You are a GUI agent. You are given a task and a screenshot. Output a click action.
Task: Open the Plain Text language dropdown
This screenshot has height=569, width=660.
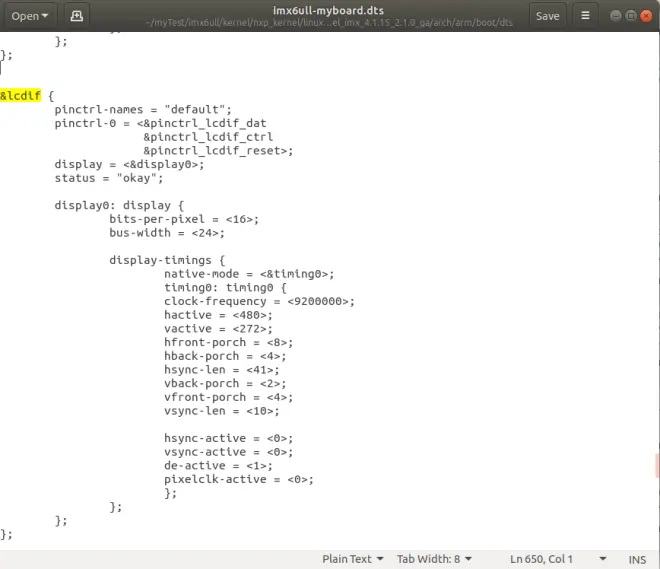pyautogui.click(x=353, y=559)
